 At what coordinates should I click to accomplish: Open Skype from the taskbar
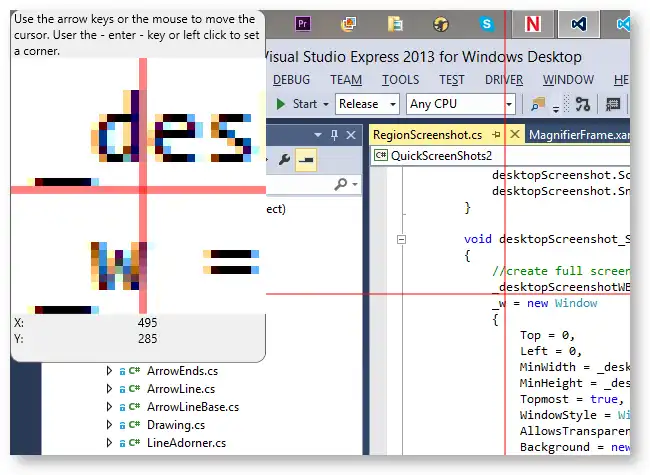tap(487, 24)
